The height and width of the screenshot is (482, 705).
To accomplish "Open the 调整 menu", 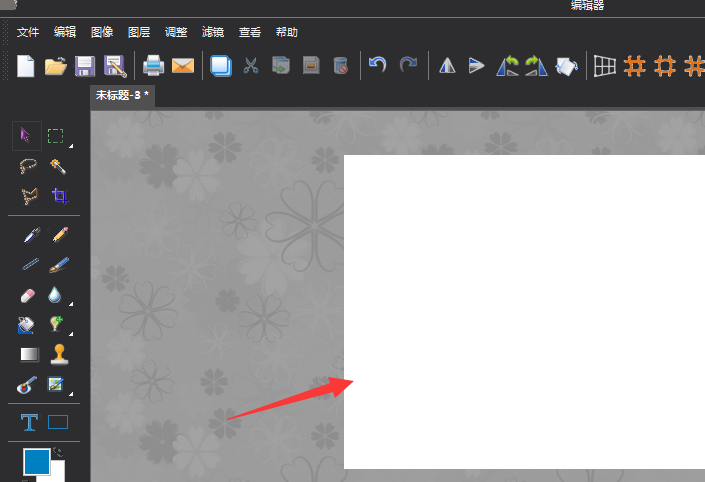I will click(x=176, y=32).
